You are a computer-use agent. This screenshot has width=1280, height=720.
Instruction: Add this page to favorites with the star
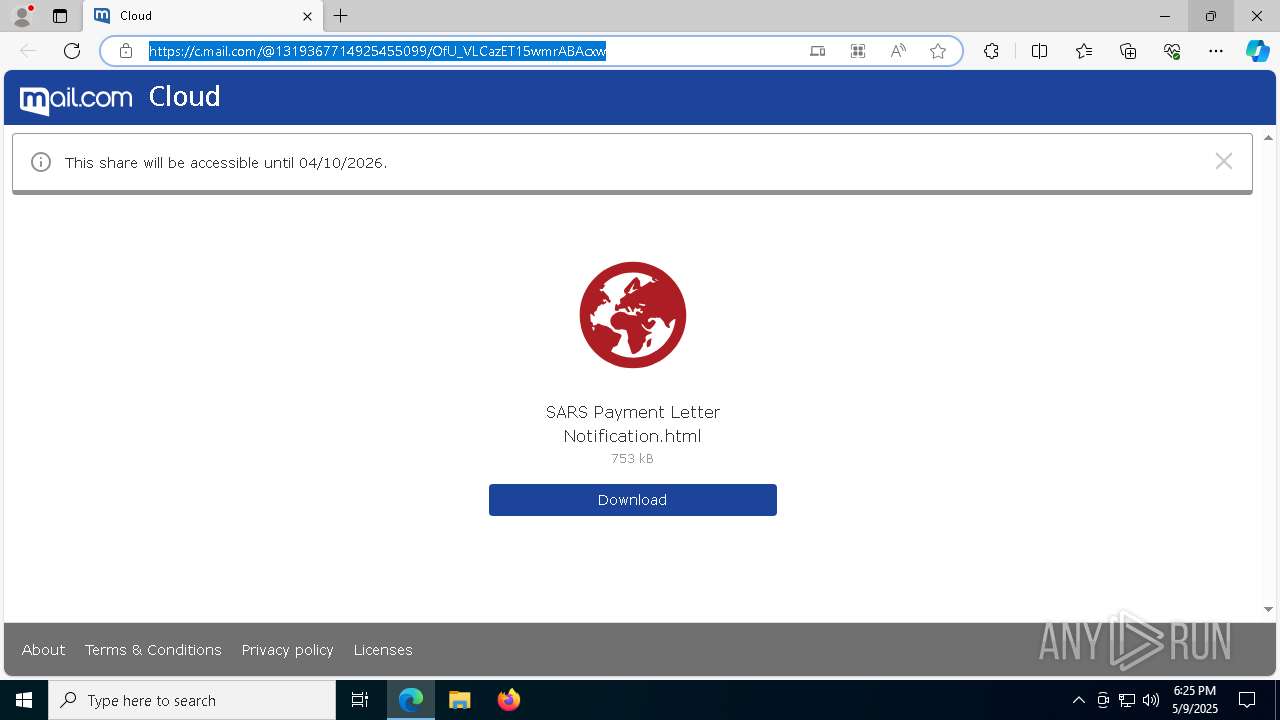[x=938, y=51]
